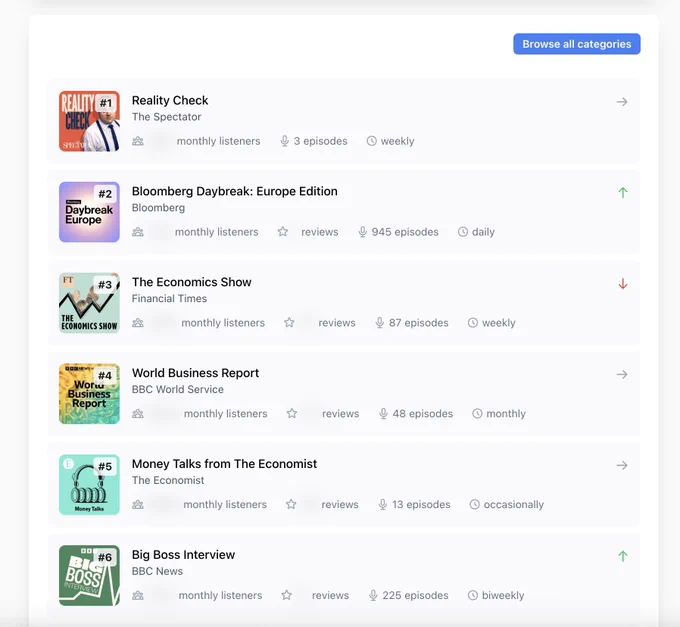The image size is (680, 627).
Task: Click the unchanged-rank arrow on Reality Check
Action: (x=622, y=102)
